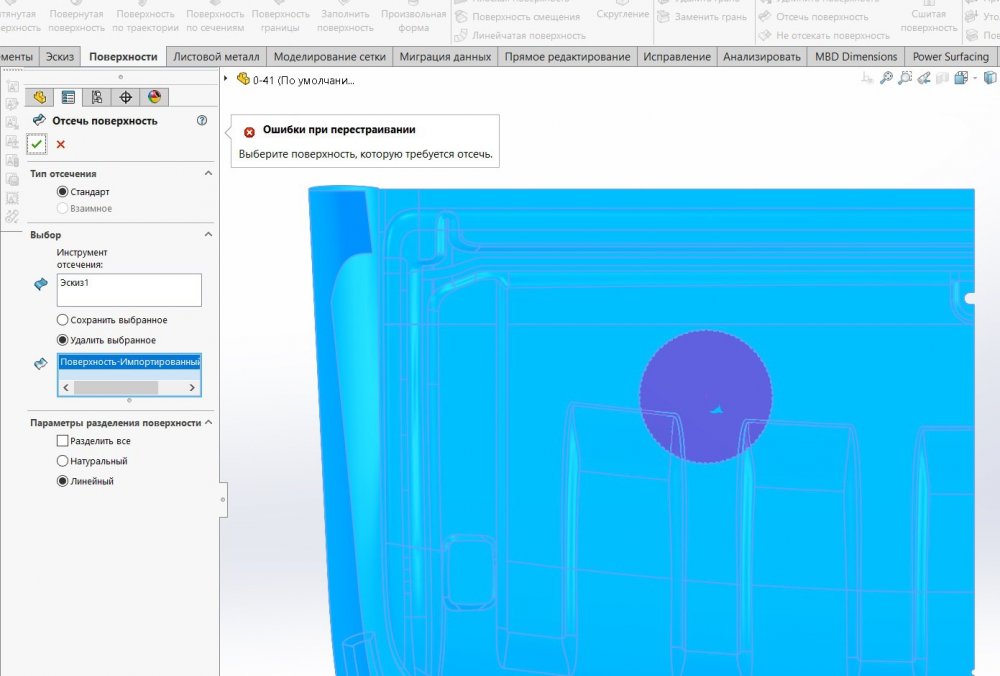Click the View Orientation cube icon
The image size is (1000, 676).
point(961,78)
